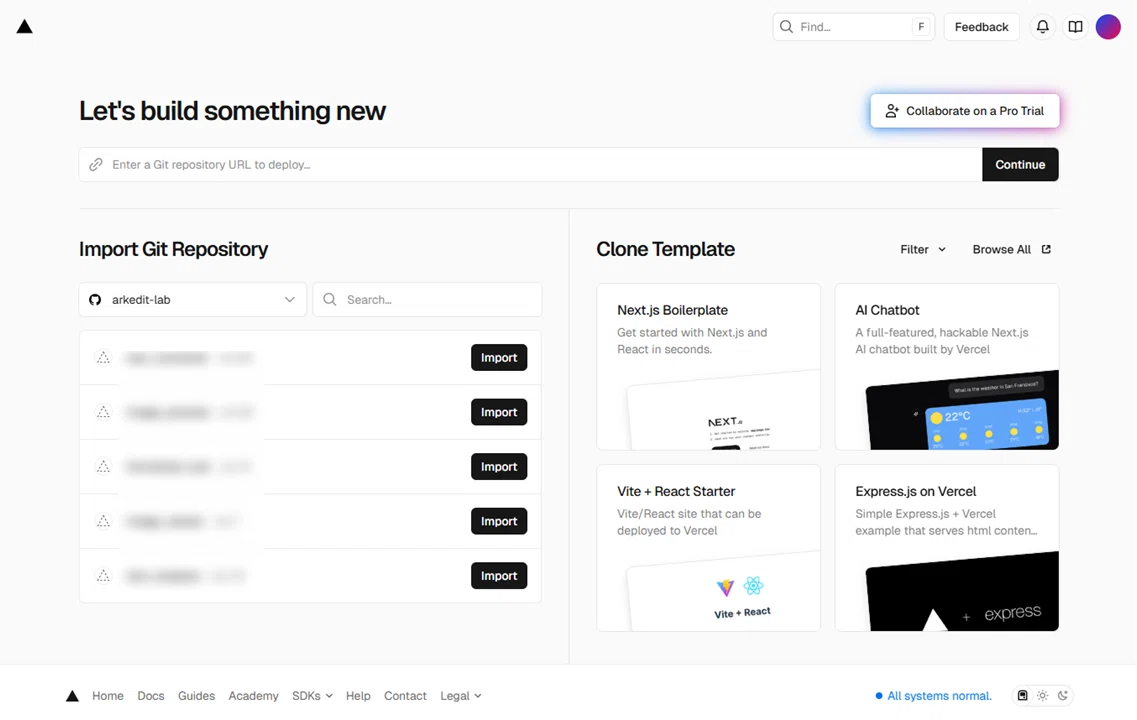
Task: Switch to dark theme
Action: [x=1063, y=695]
